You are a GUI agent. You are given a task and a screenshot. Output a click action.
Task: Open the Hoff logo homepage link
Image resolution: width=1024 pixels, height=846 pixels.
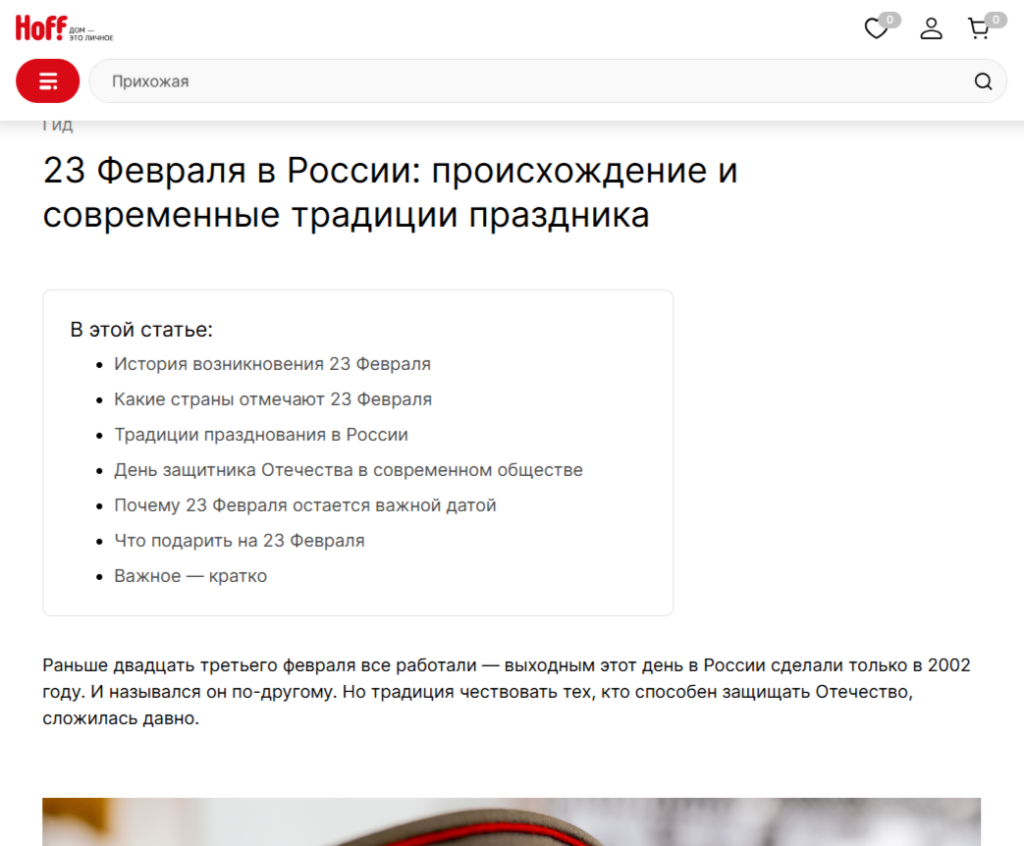coord(64,29)
